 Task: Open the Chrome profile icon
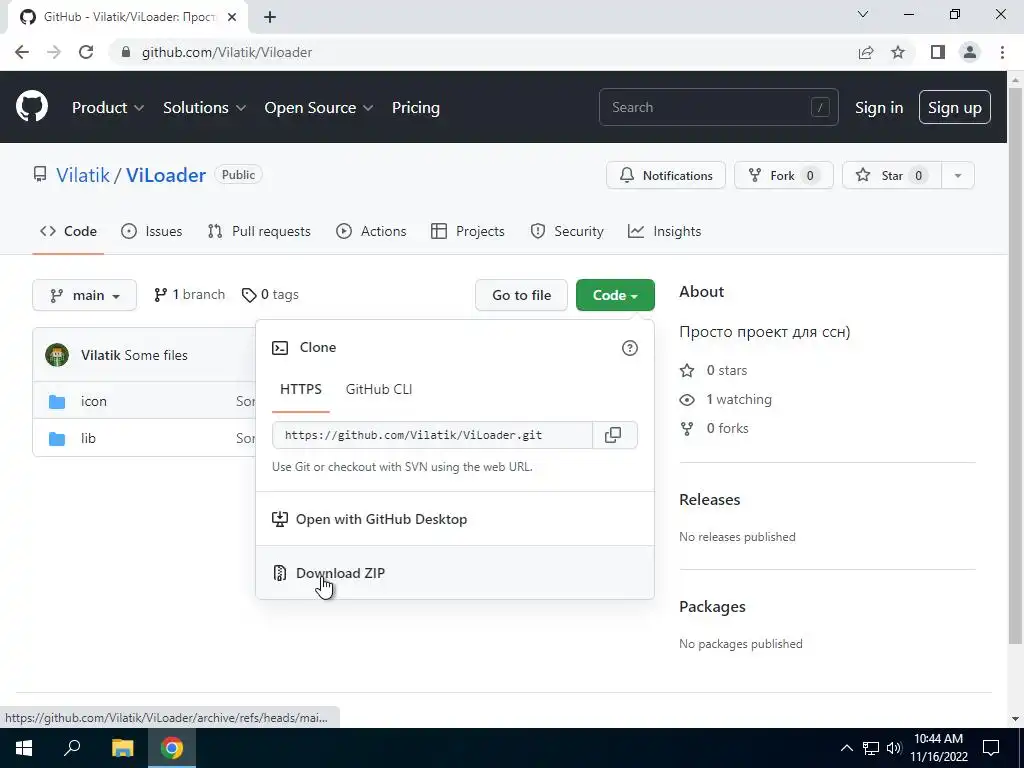coord(970,52)
